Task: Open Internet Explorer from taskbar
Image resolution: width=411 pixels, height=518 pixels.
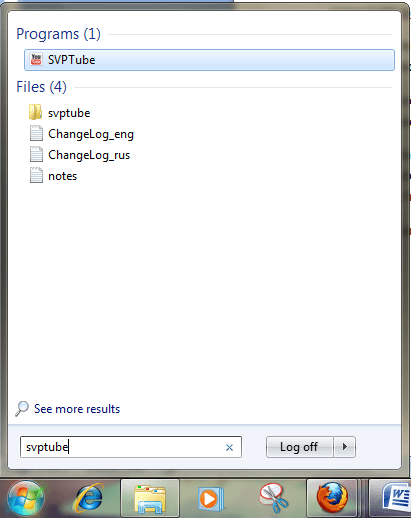Action: coord(89,499)
